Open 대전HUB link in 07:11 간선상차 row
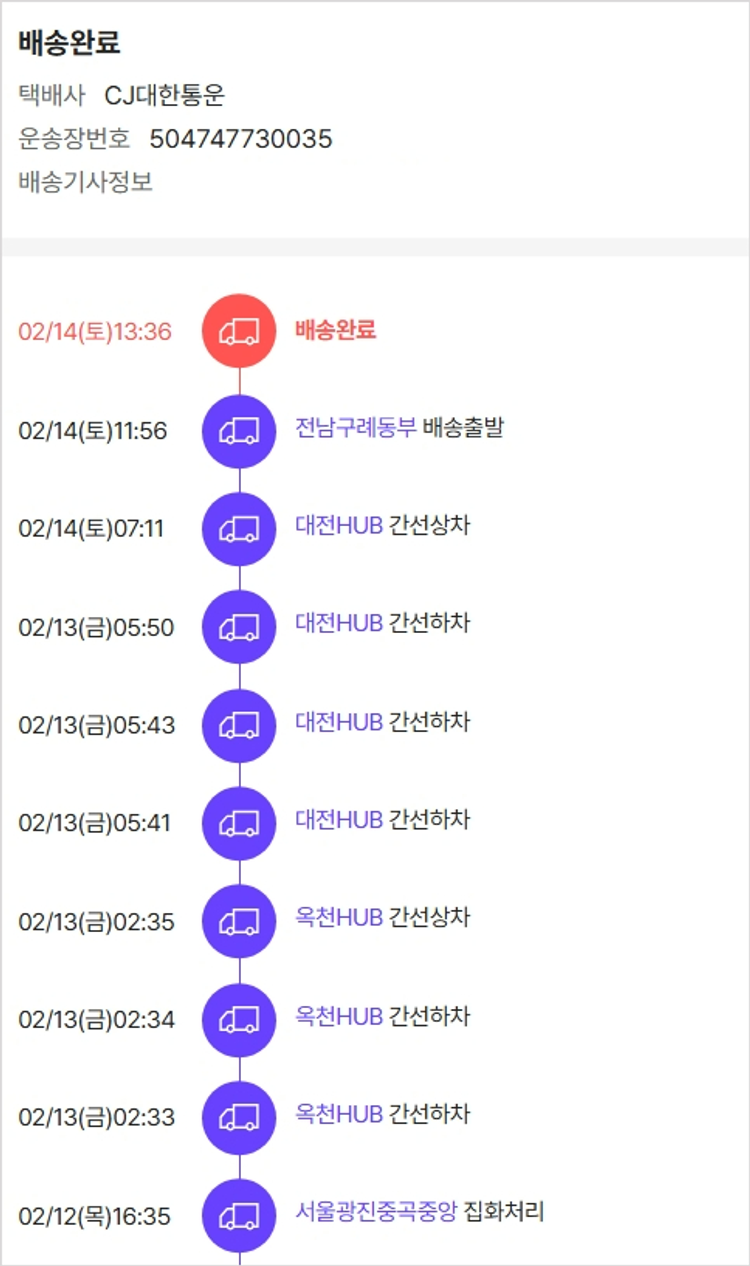The height and width of the screenshot is (1266, 750). pyautogui.click(x=339, y=526)
